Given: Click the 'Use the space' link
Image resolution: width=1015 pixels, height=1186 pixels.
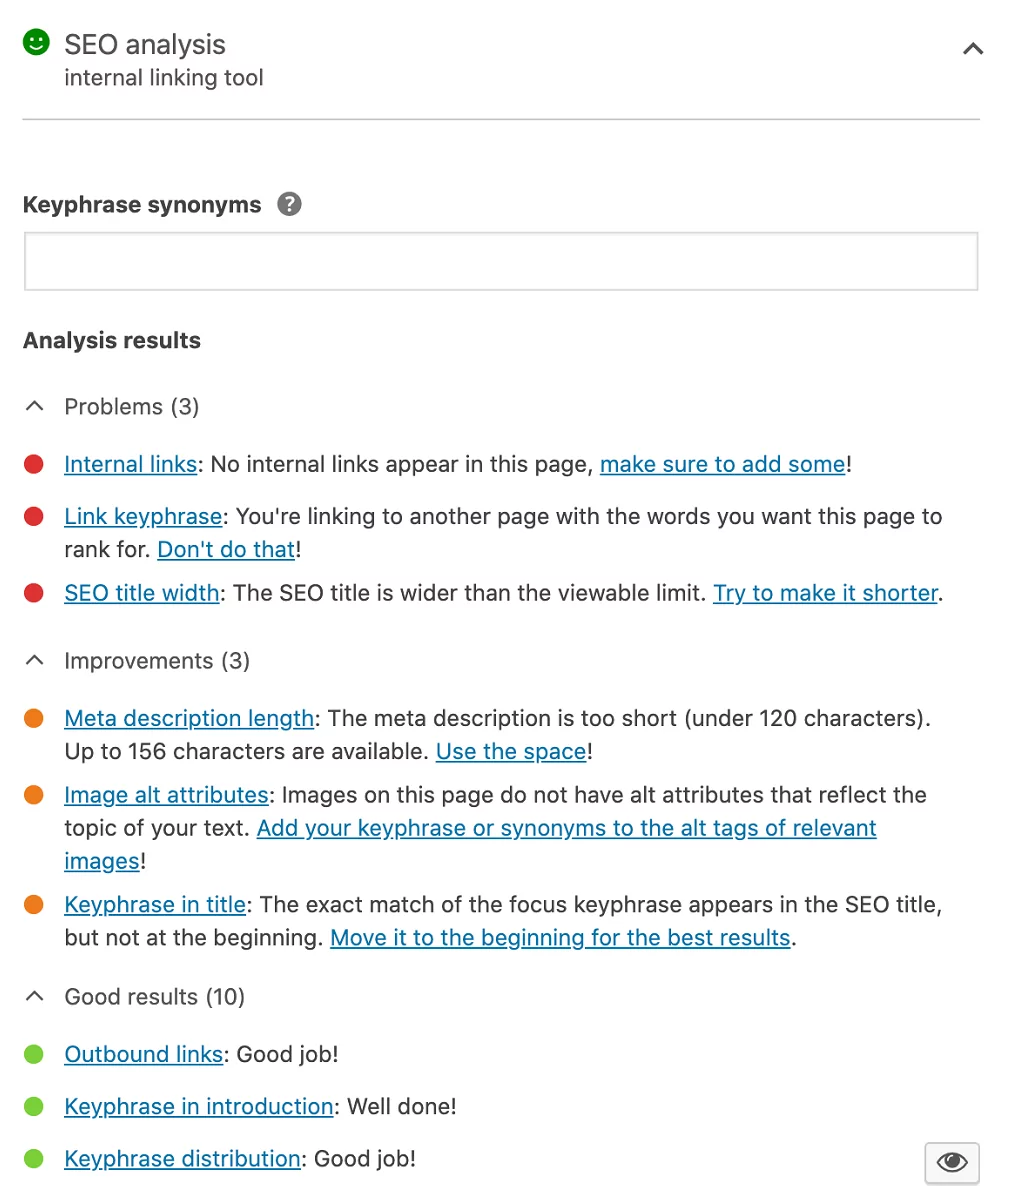Looking at the screenshot, I should [x=511, y=751].
